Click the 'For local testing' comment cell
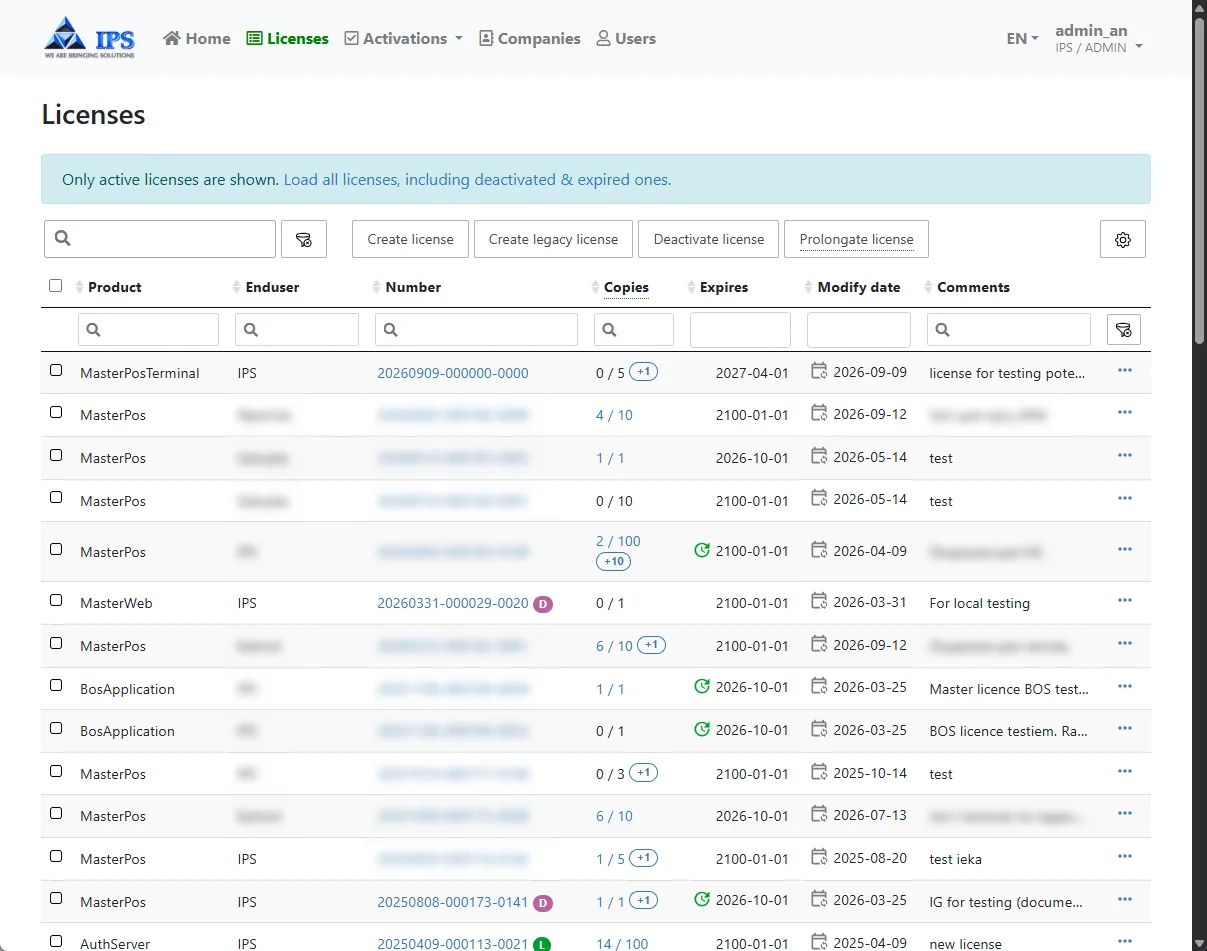The width and height of the screenshot is (1207, 951). (979, 603)
